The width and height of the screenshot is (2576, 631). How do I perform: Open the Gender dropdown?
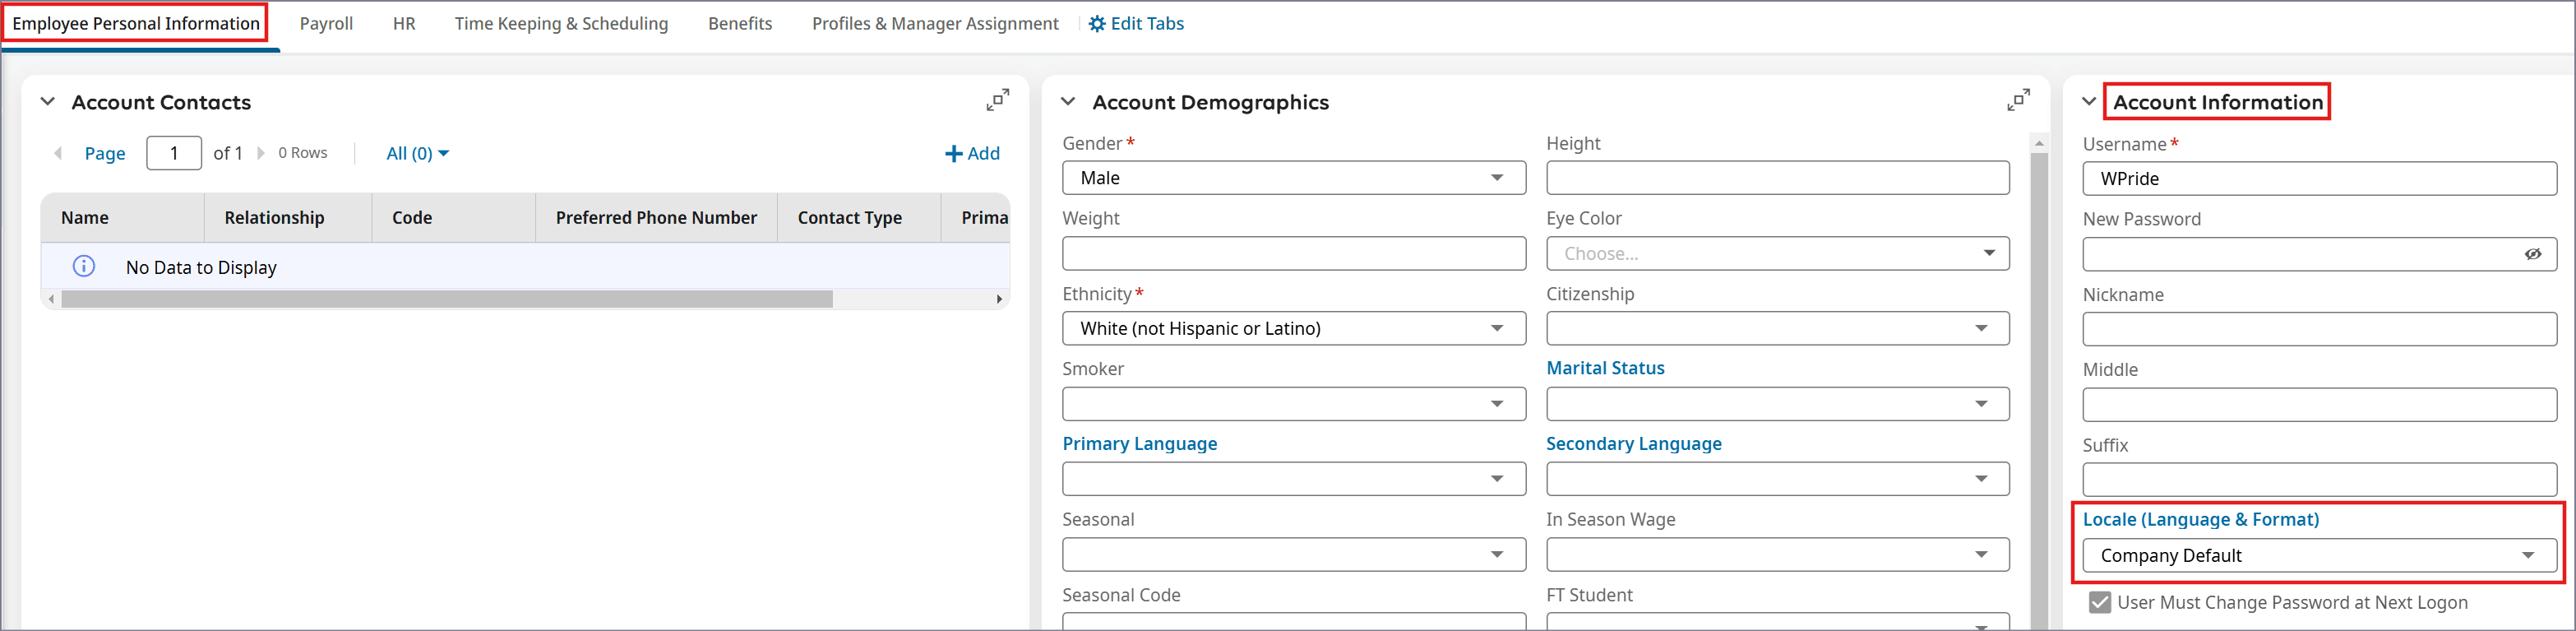click(x=1496, y=178)
